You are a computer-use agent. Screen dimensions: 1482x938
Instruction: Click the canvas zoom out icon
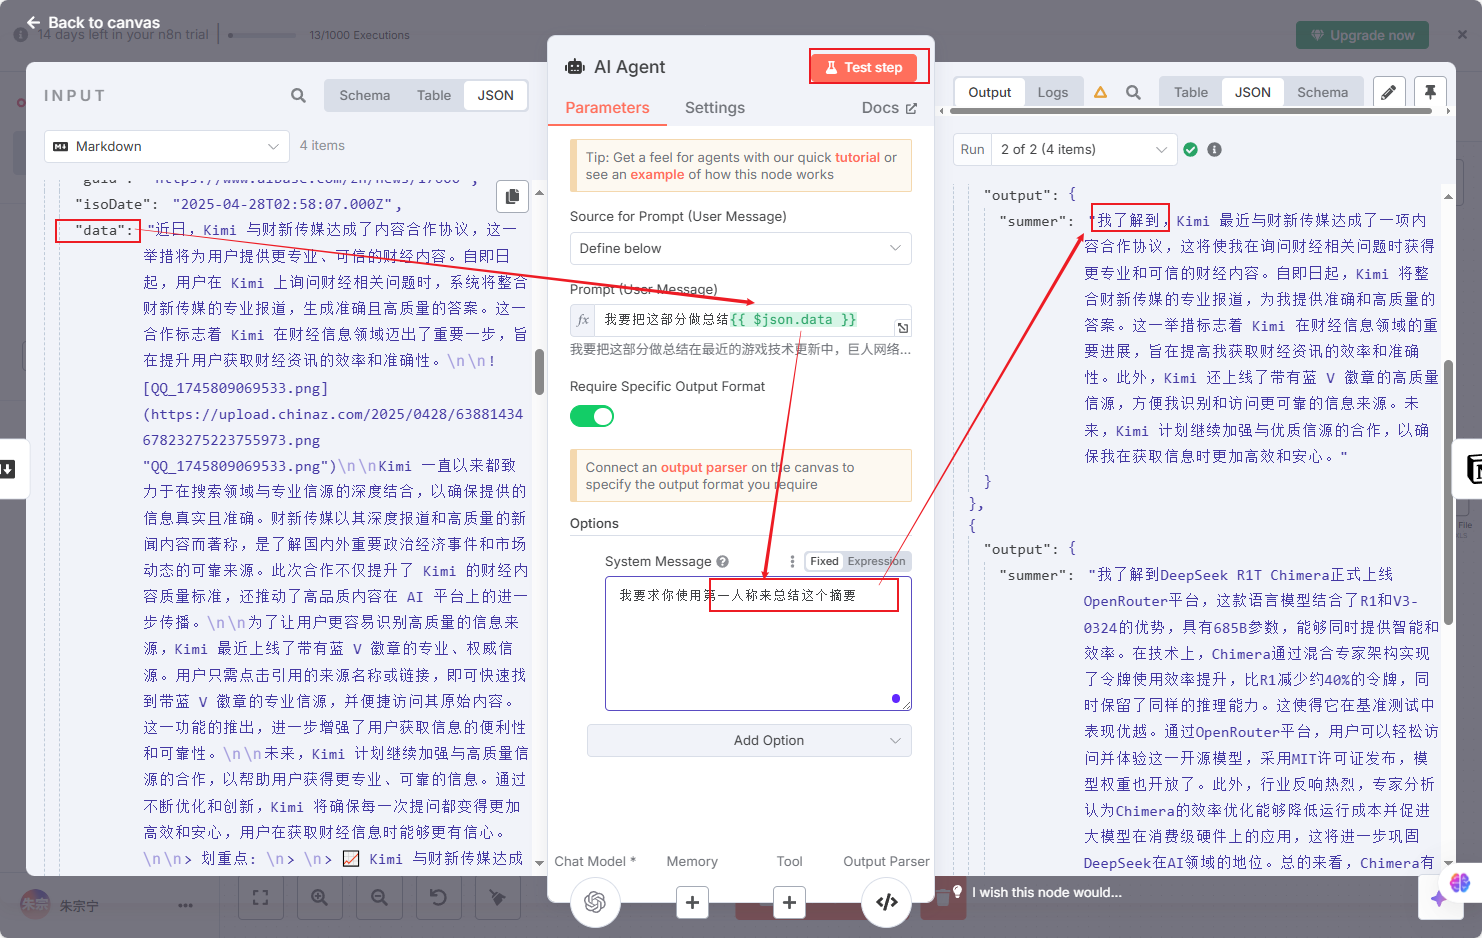coord(379,898)
